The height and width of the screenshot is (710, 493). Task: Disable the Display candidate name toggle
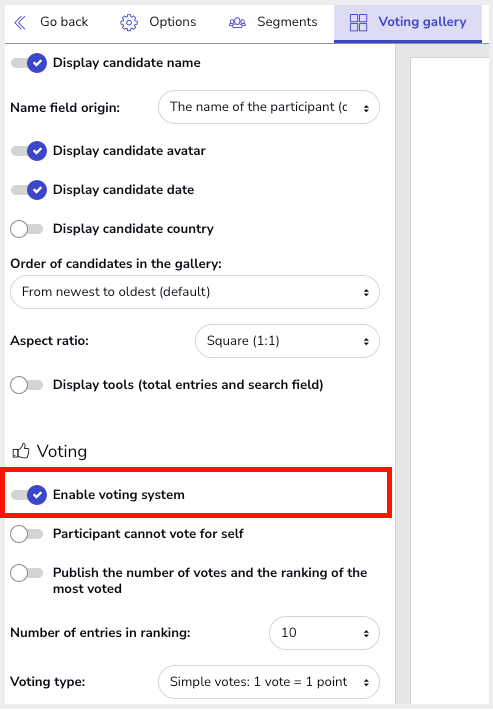pos(29,63)
